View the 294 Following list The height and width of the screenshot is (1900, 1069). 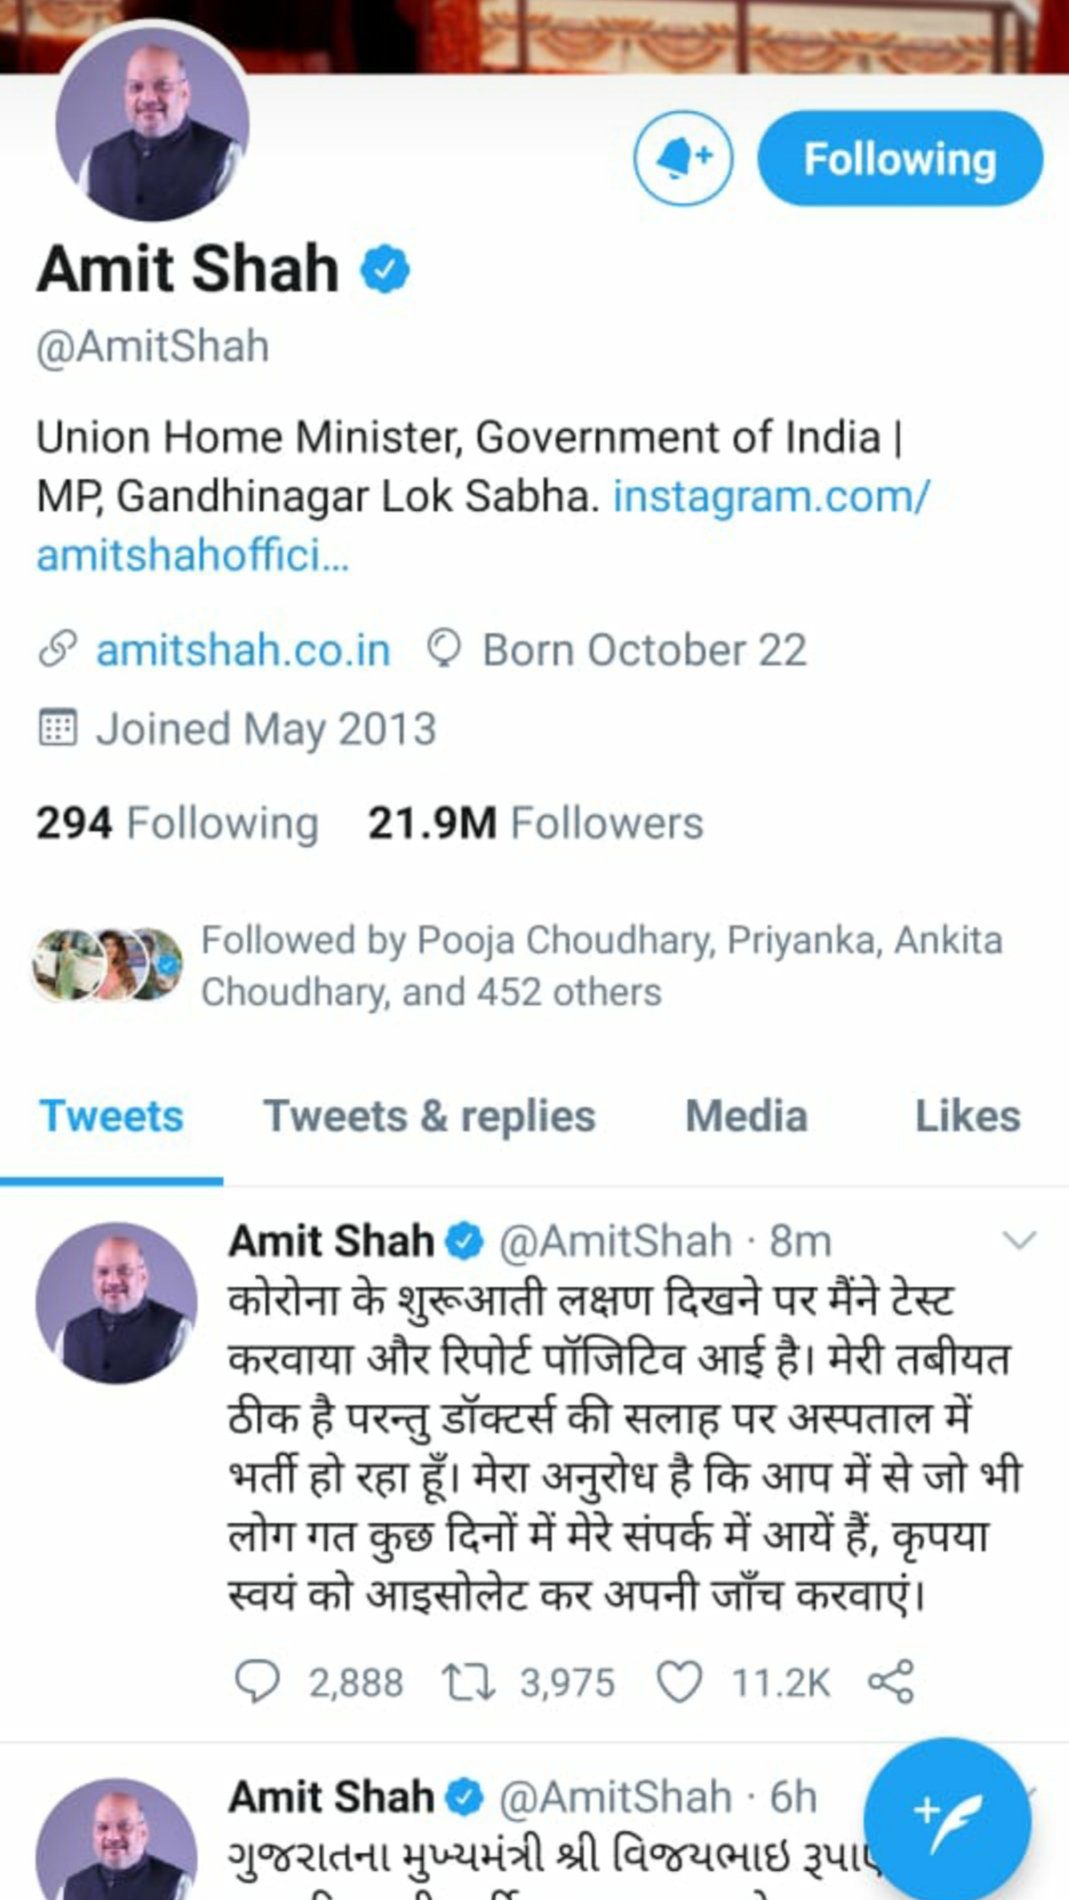click(177, 824)
